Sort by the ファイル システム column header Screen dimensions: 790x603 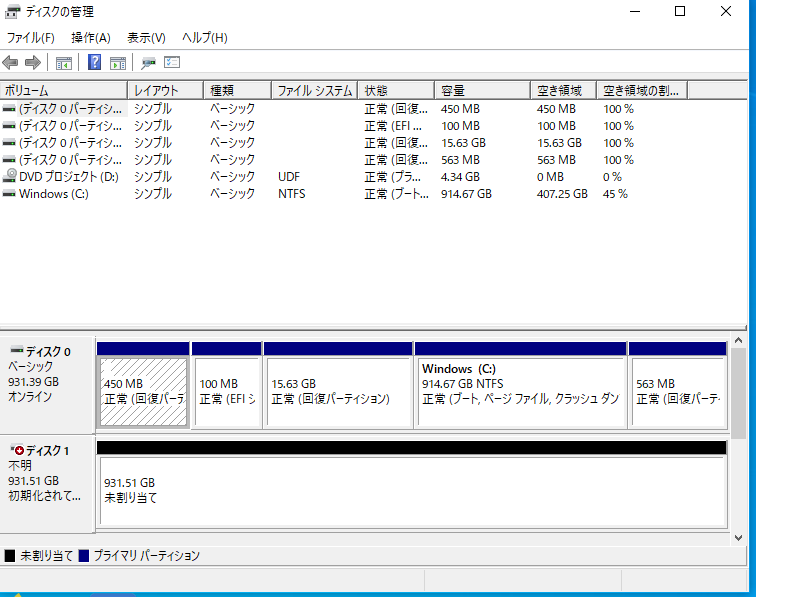(x=313, y=91)
